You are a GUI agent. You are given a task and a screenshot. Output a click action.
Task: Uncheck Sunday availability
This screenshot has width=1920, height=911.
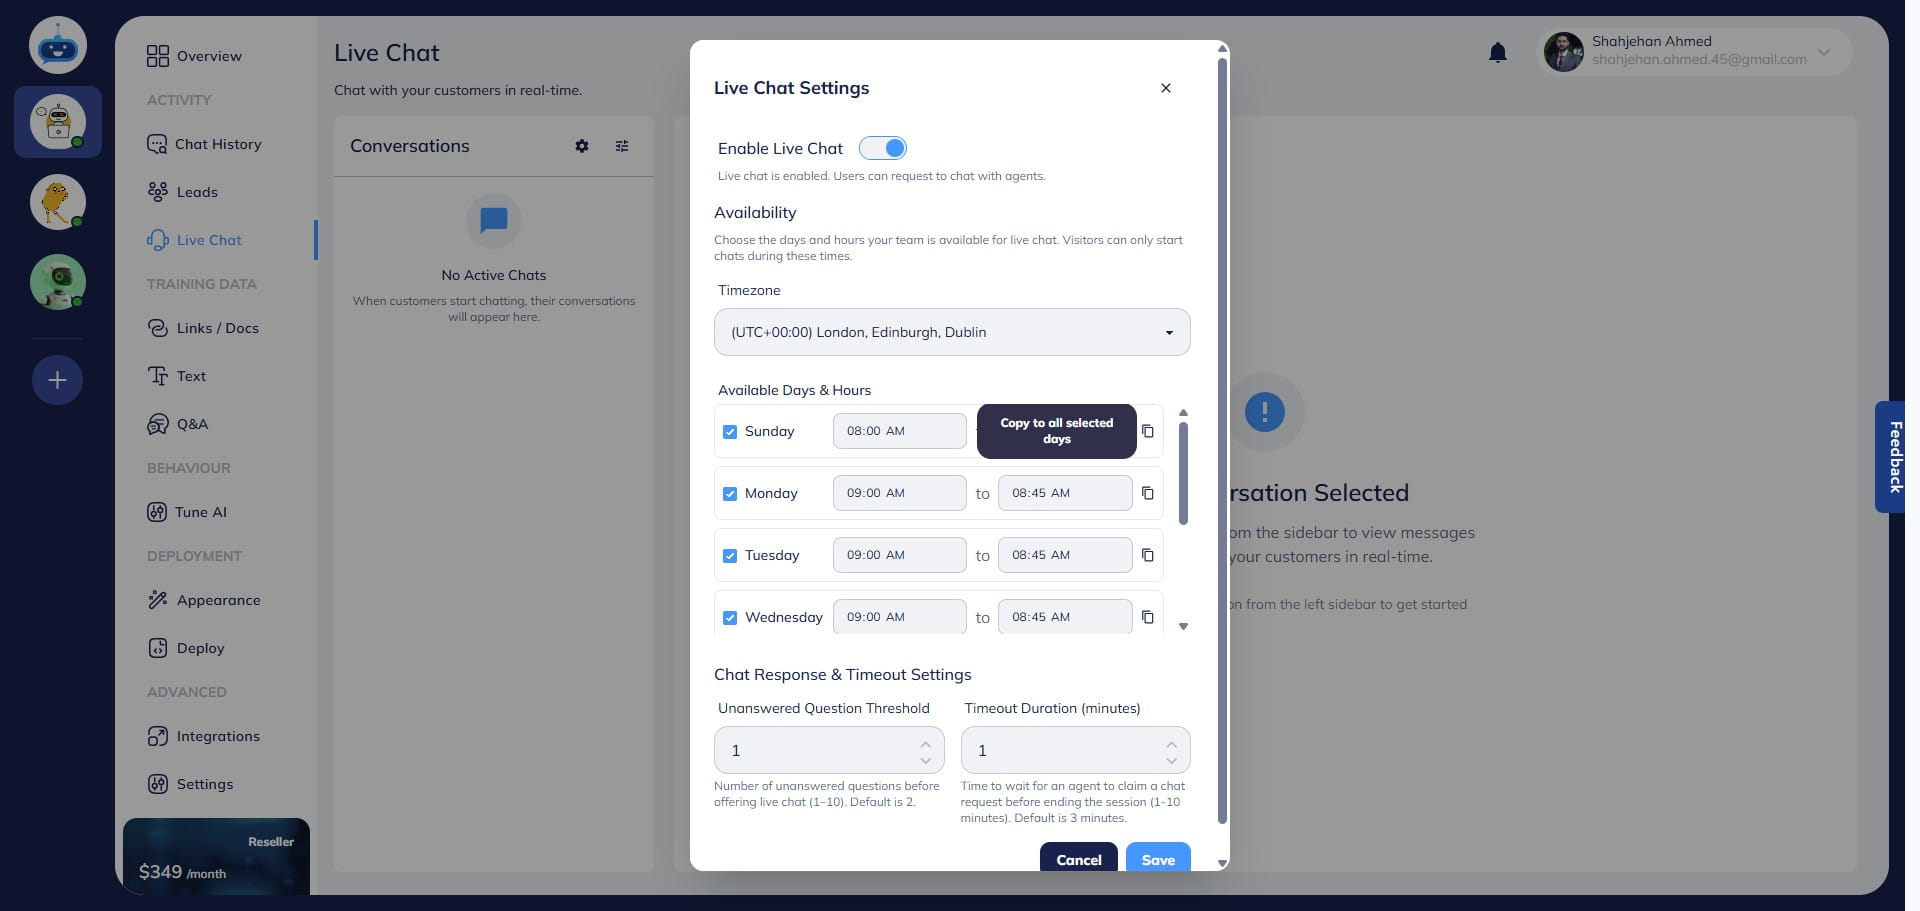(730, 431)
